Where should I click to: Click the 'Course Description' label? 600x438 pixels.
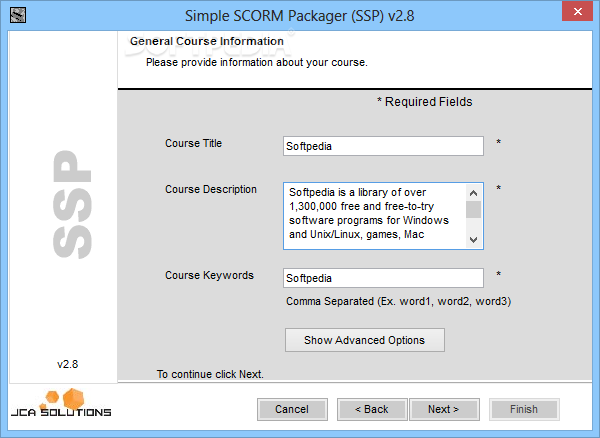tap(210, 189)
